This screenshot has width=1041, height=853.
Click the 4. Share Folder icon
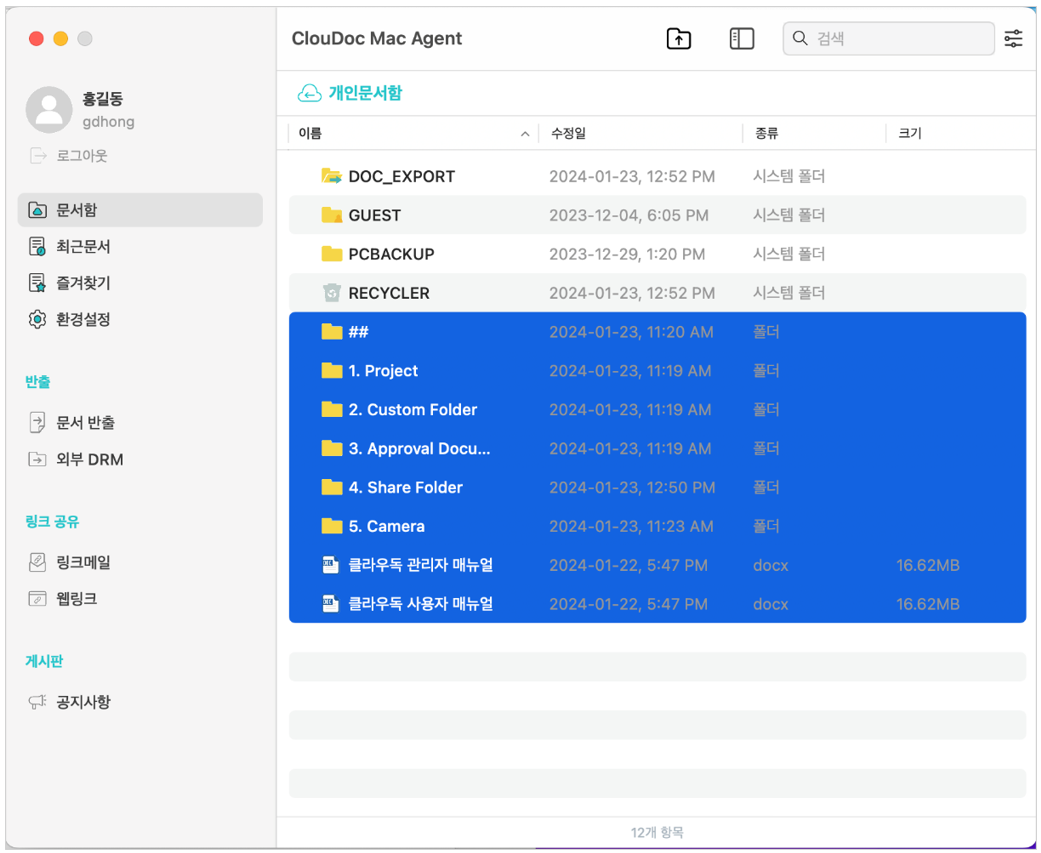tap(331, 487)
